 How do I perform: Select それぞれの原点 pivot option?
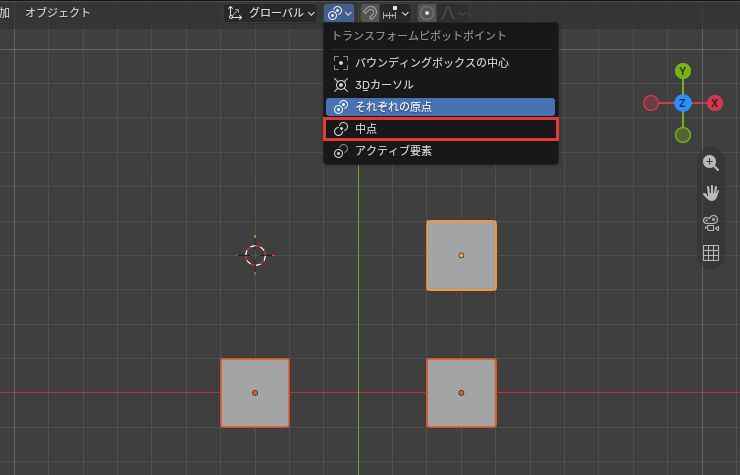[440, 107]
